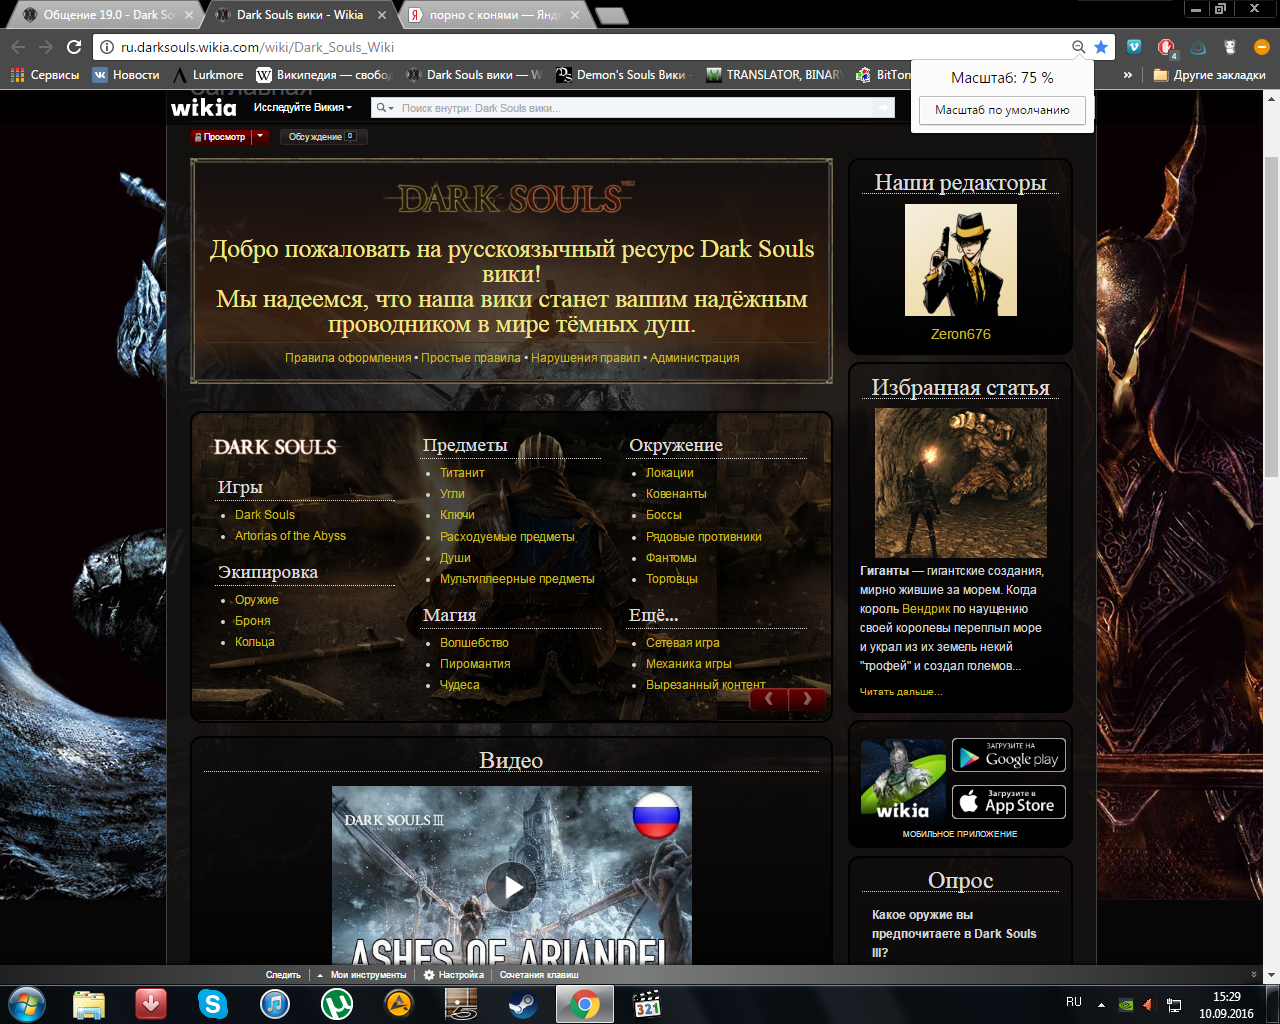
Task: Open the red extension icon with badge 4
Action: 1166,47
